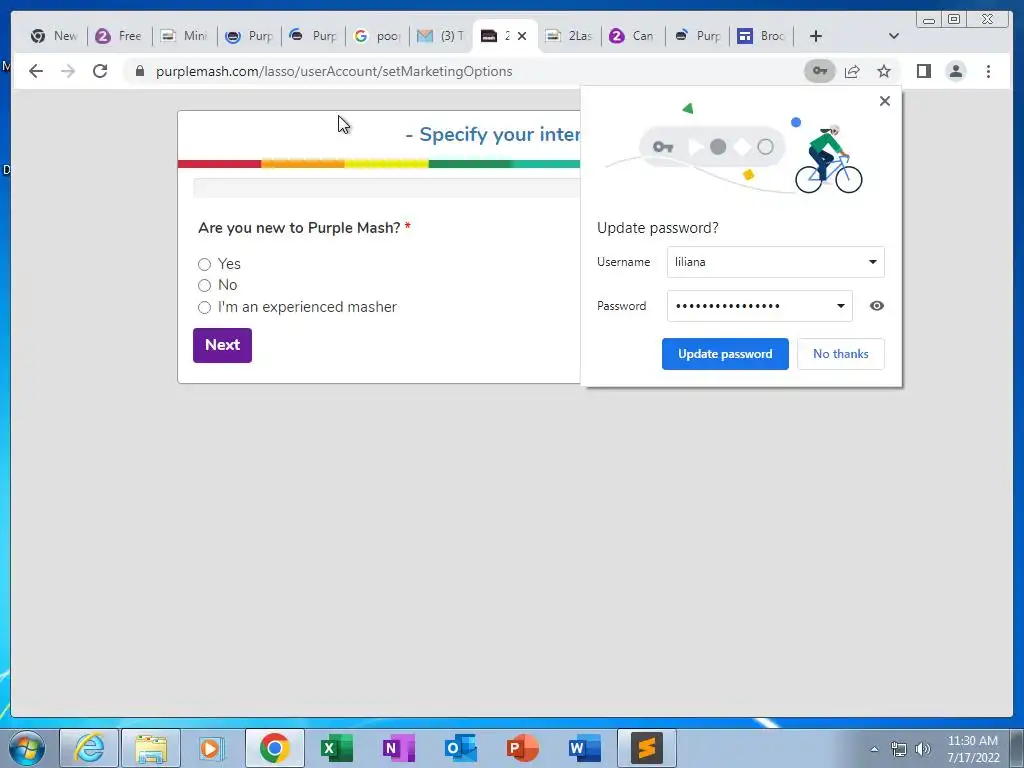Decline with No thanks button
Screen dimensions: 1024x768
pos(840,354)
